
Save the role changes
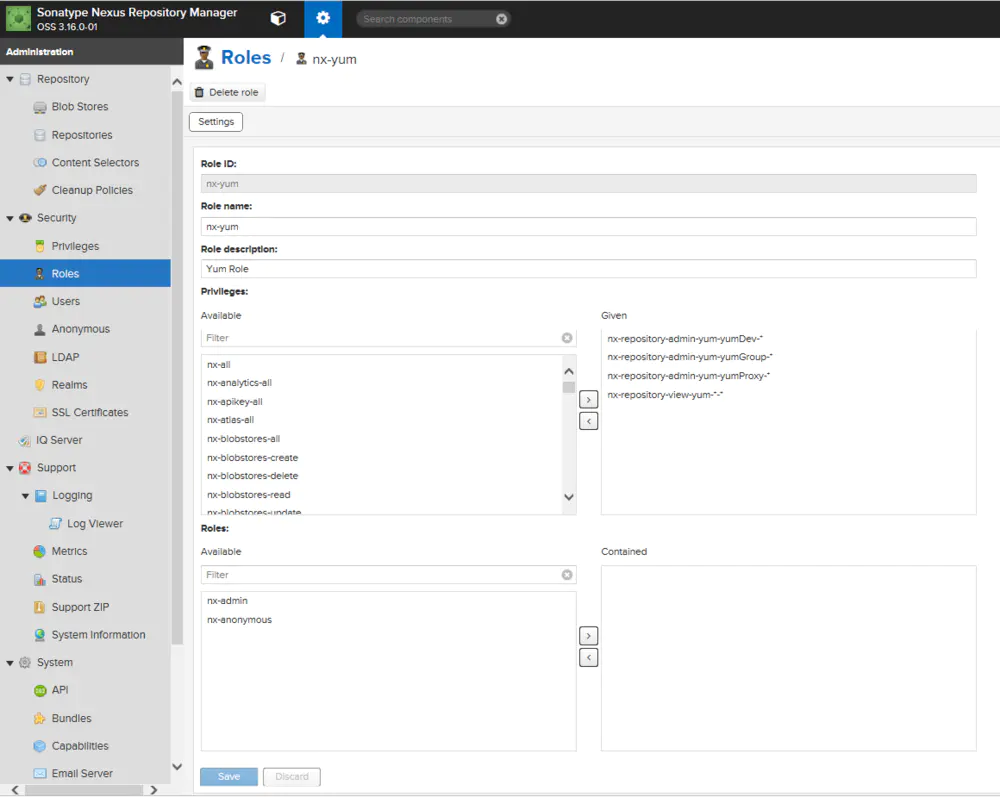[228, 777]
